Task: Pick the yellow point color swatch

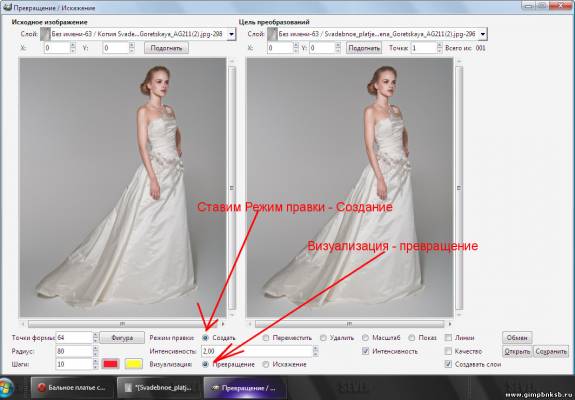Action: (x=134, y=364)
